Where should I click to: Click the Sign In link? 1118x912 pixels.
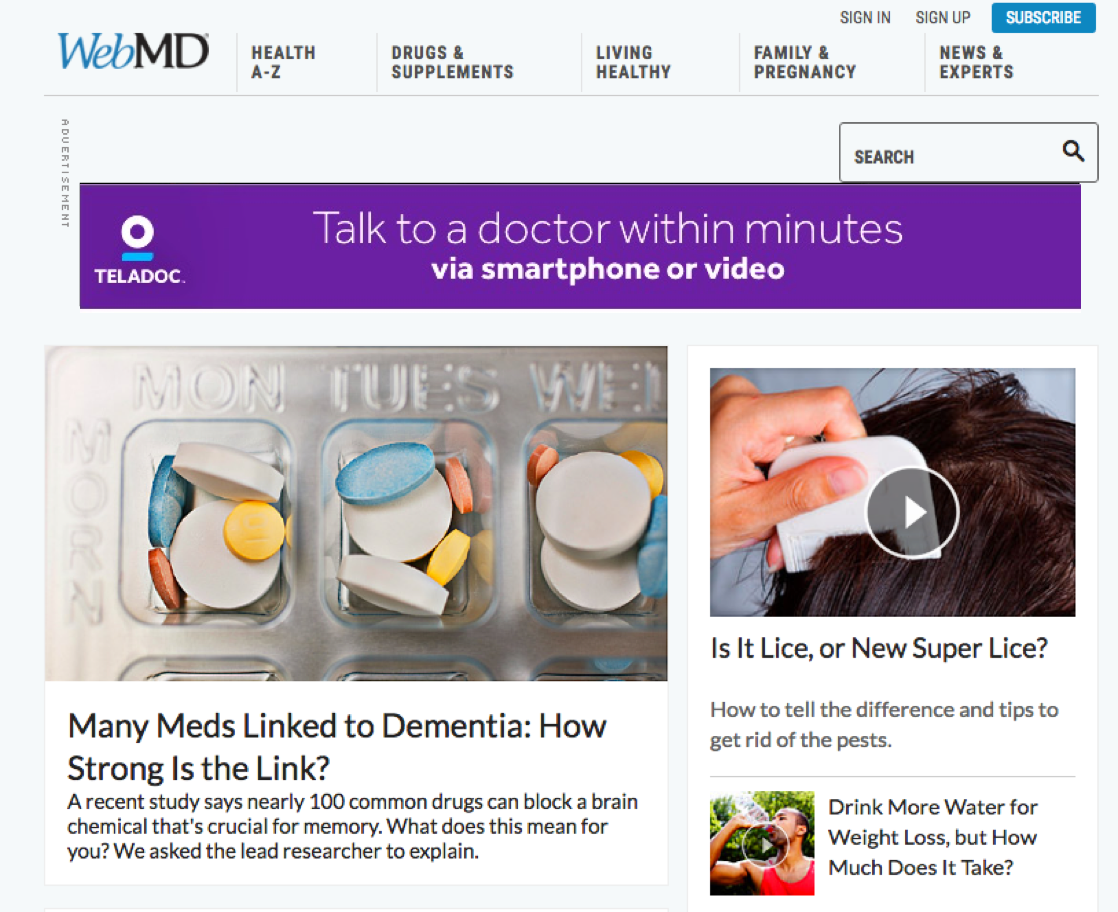865,18
